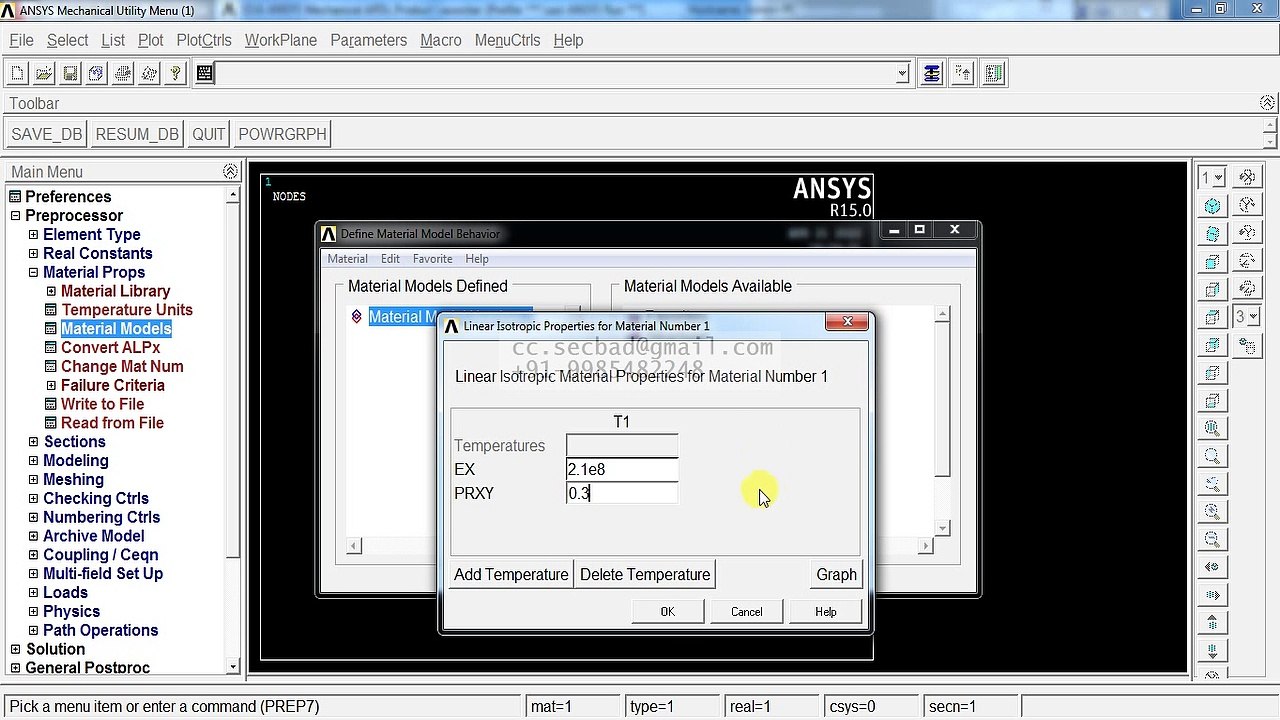This screenshot has height=720, width=1280.
Task: Select the Write to File tree item
Action: point(103,404)
